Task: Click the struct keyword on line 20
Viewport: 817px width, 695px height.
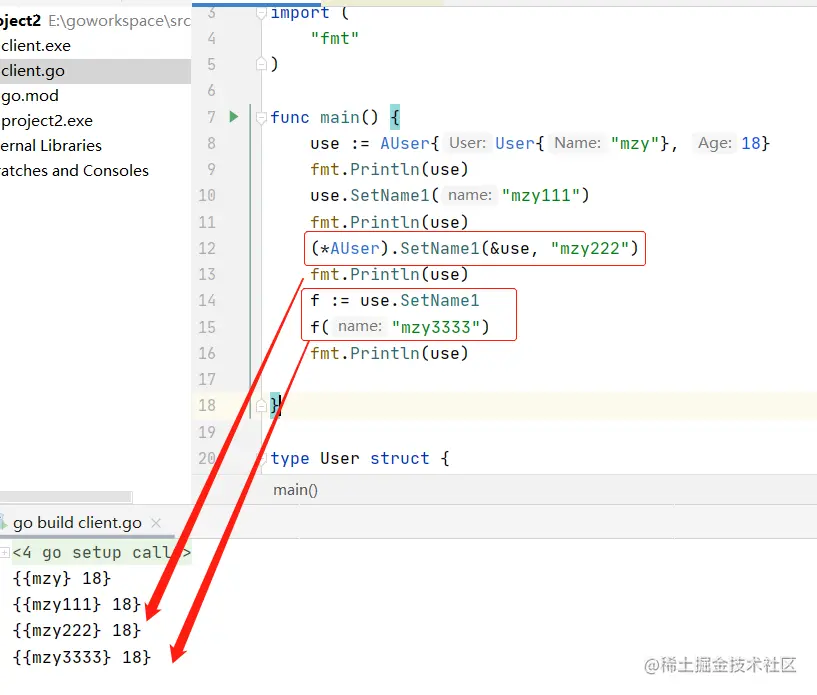Action: (400, 458)
